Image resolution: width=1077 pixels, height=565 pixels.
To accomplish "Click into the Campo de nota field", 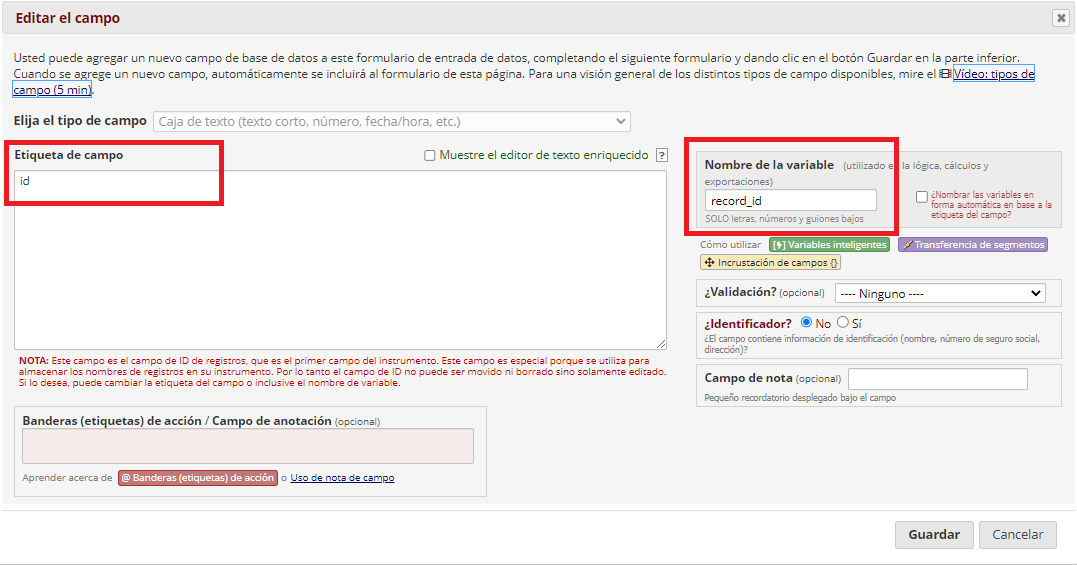I will click(938, 378).
